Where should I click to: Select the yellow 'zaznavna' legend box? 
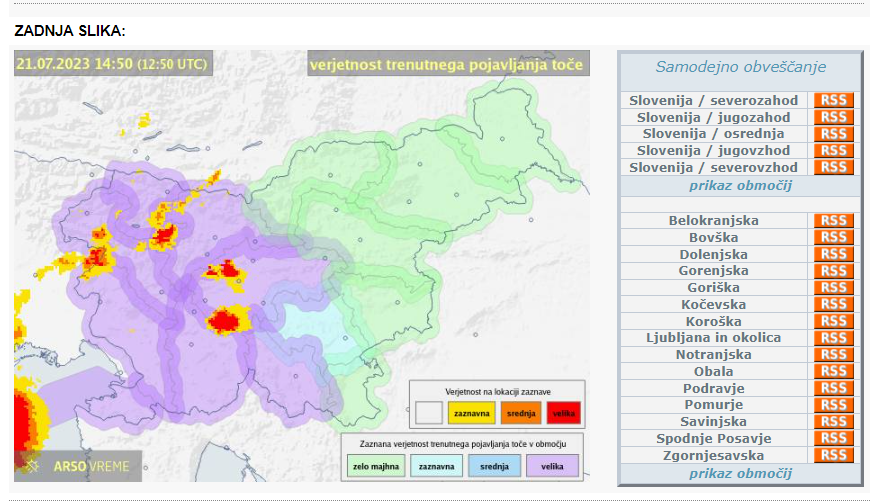tap(464, 412)
